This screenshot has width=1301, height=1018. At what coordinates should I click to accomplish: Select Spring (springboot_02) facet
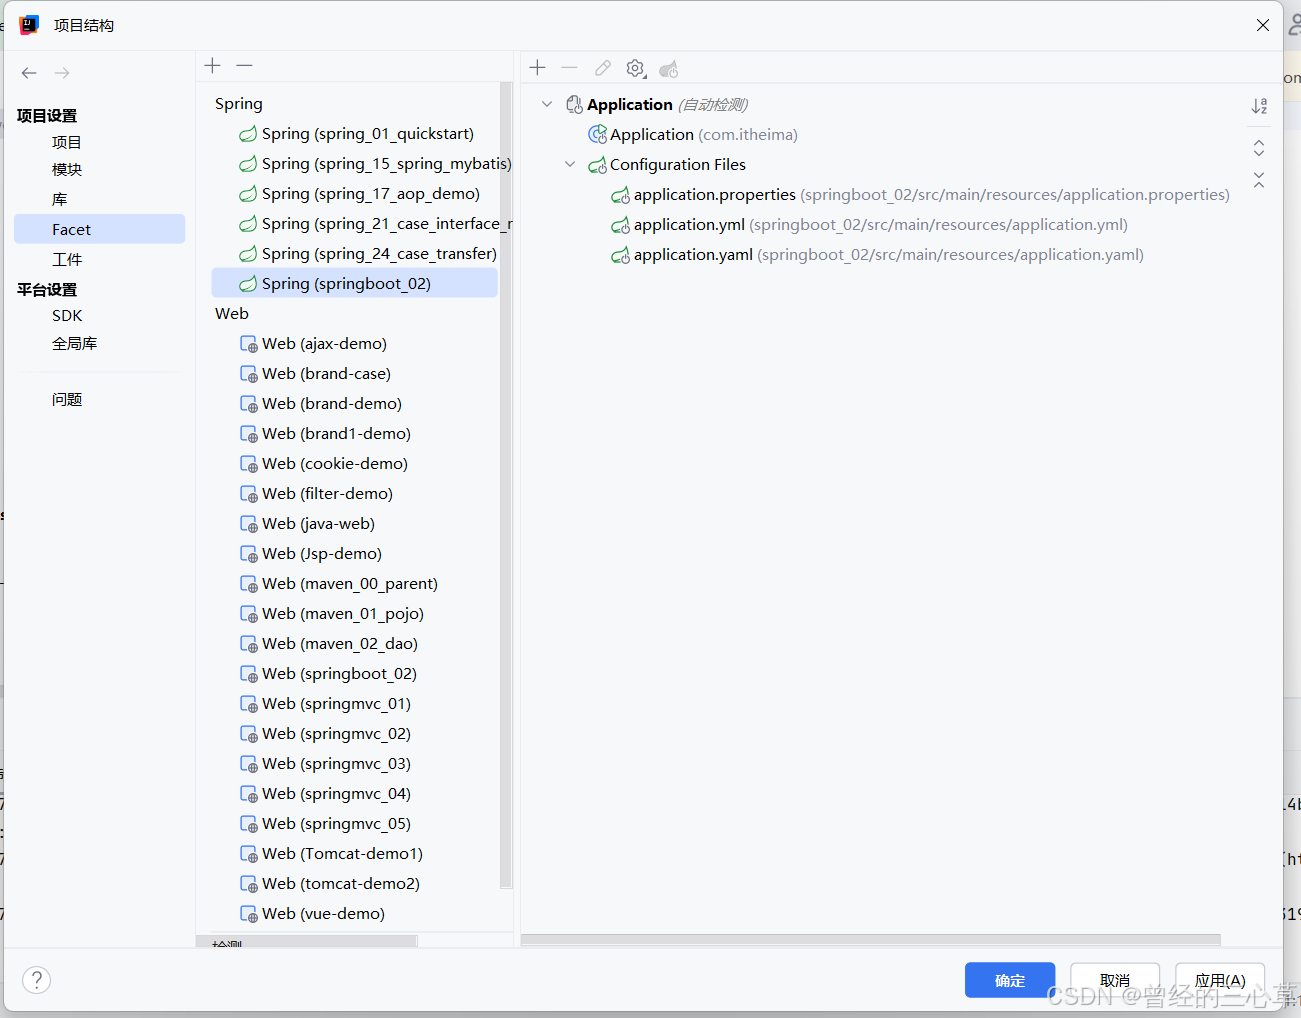tap(355, 283)
